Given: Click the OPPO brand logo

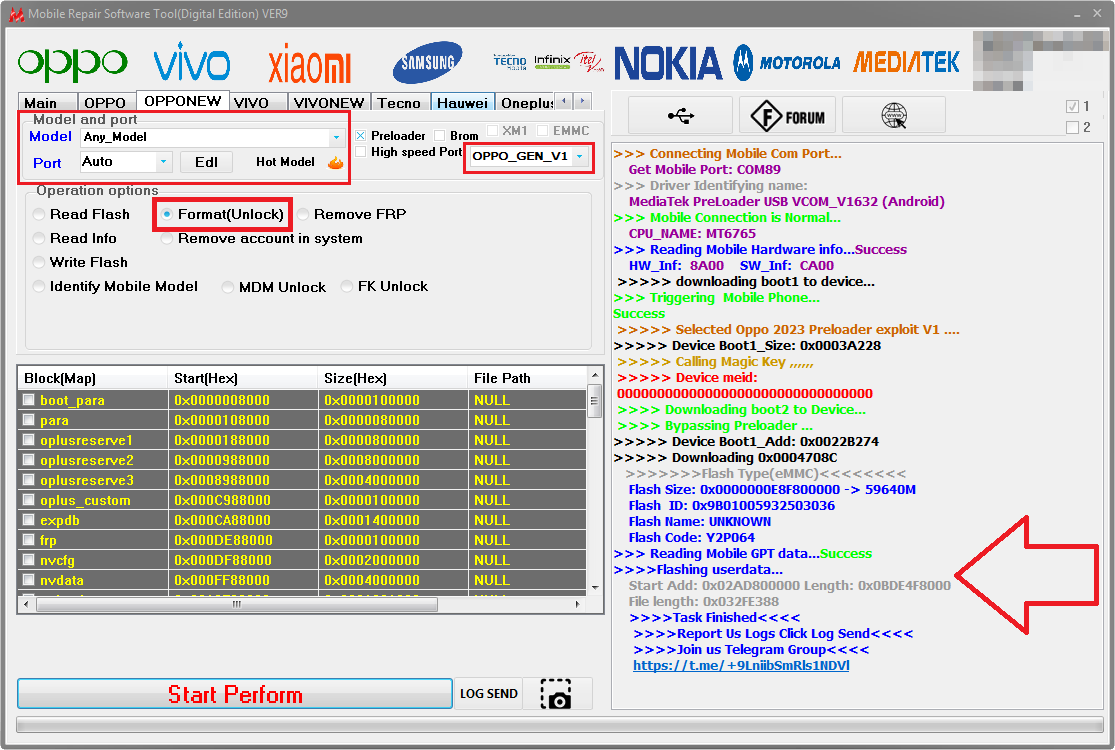Looking at the screenshot, I should [x=73, y=63].
